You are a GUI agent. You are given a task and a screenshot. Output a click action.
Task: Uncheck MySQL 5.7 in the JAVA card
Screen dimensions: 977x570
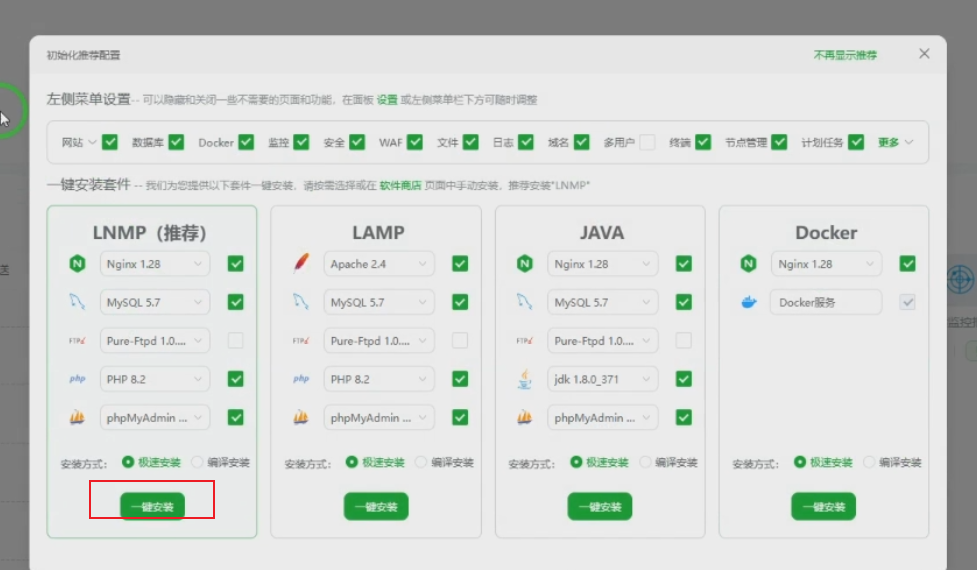(x=684, y=302)
